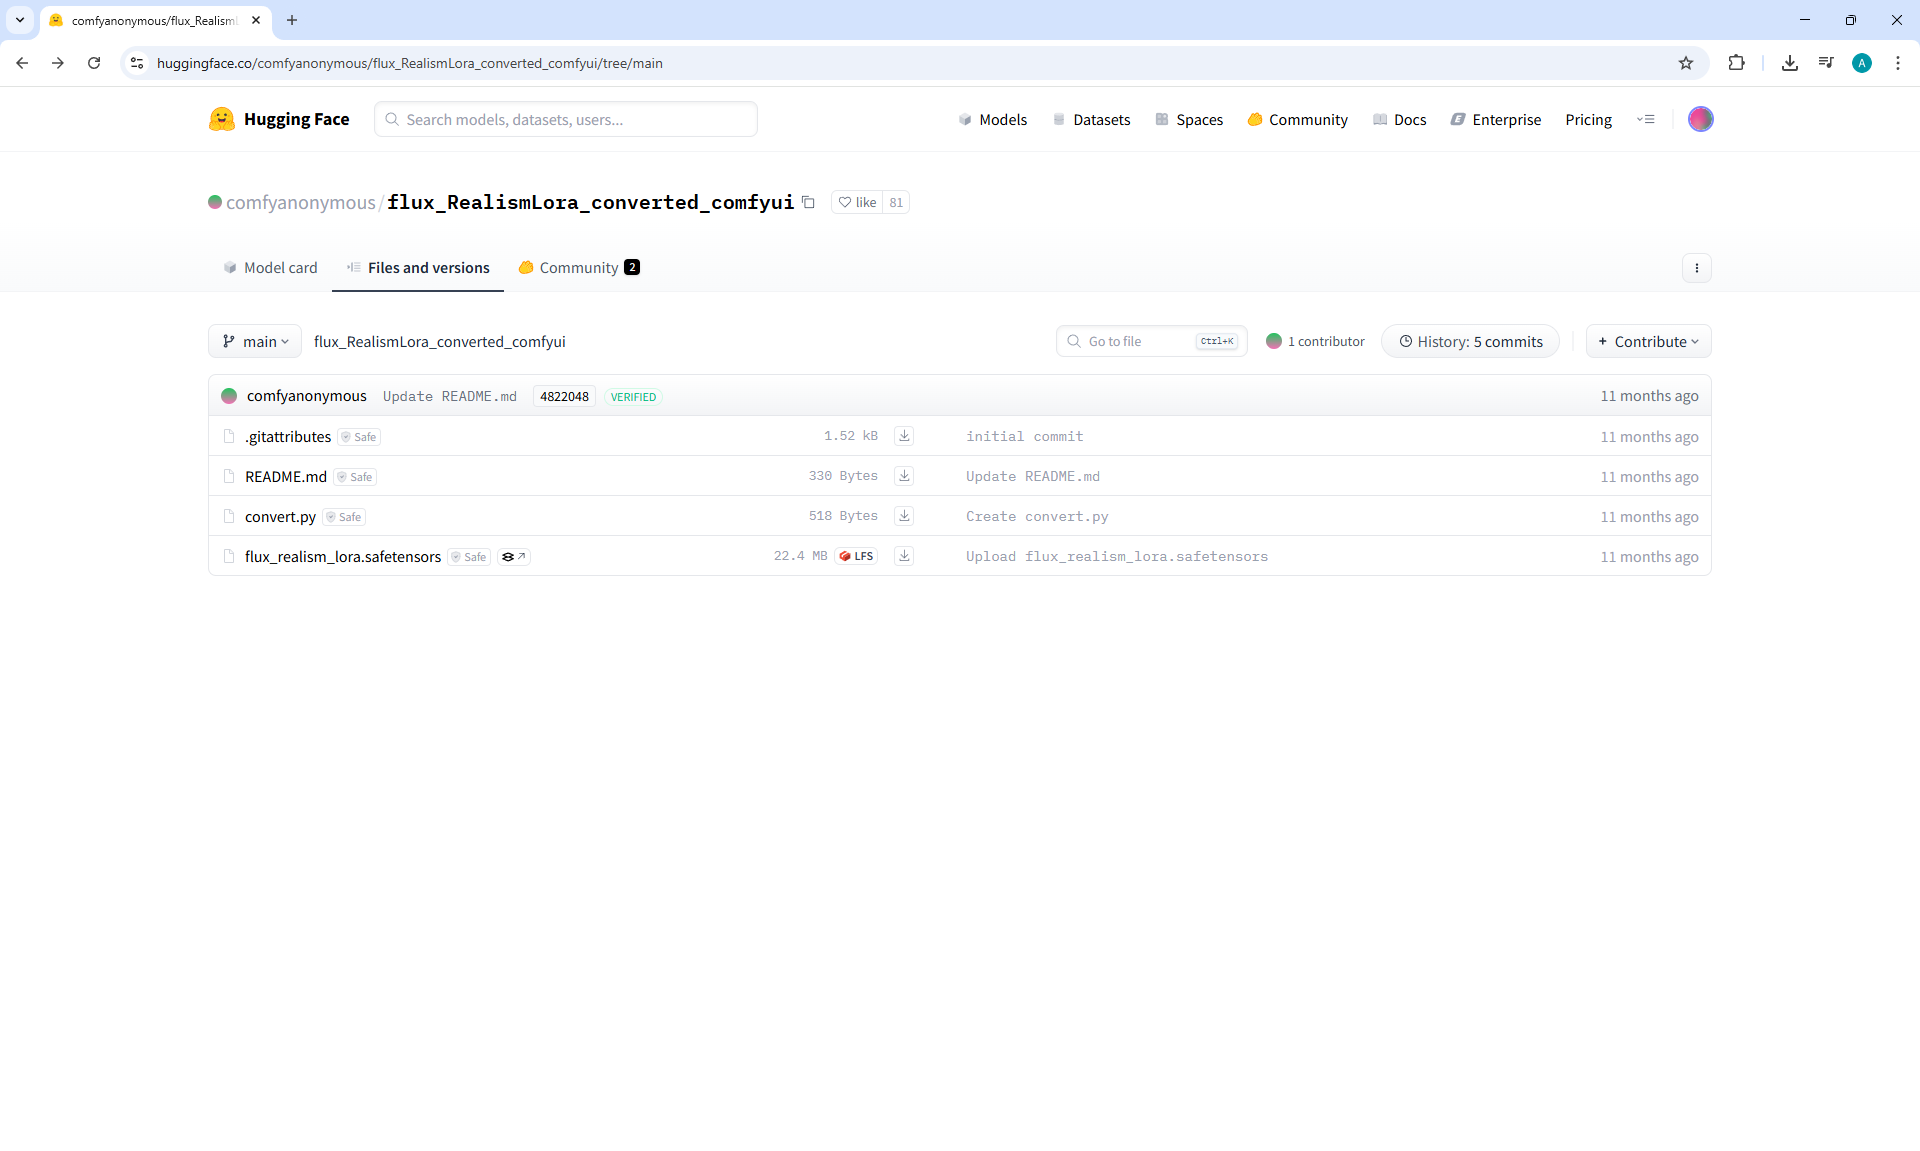View History: 5 commits

1470,341
